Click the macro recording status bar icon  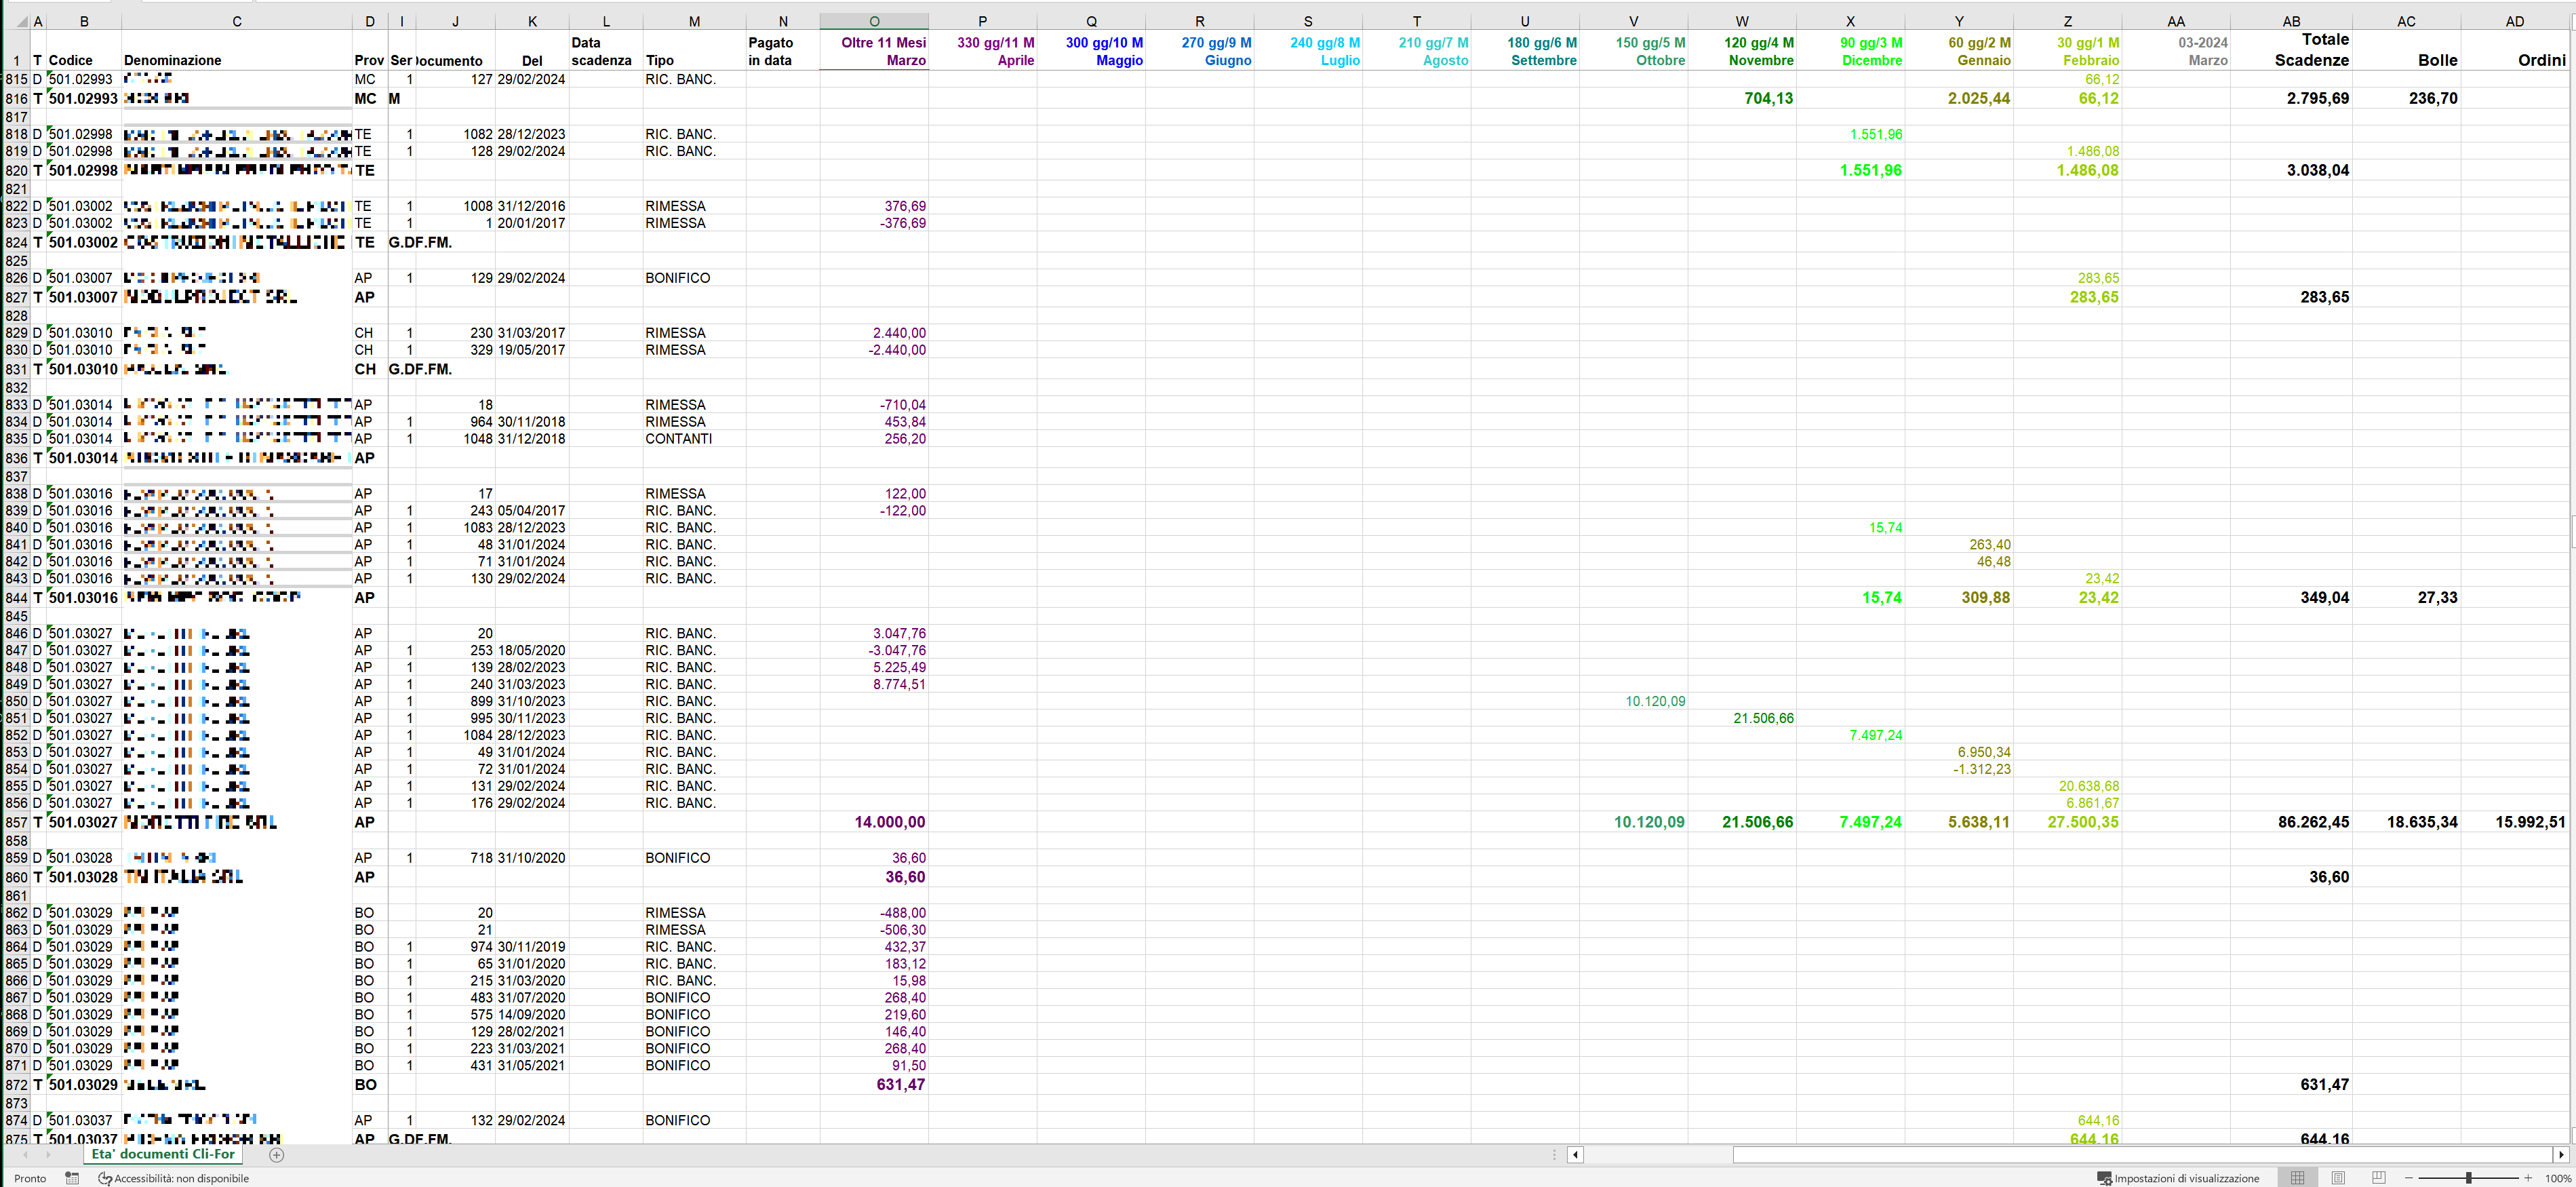72,1178
